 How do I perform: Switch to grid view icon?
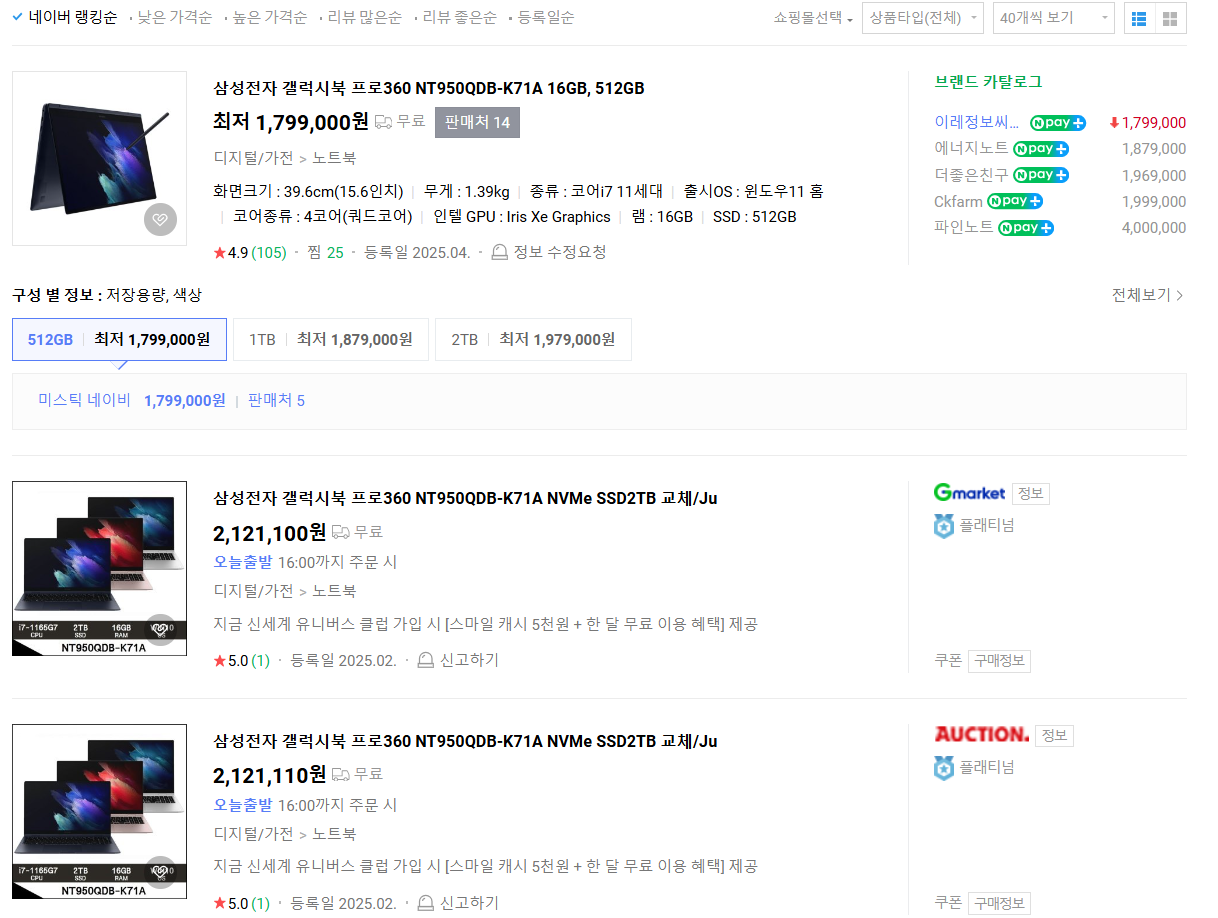[x=1170, y=18]
